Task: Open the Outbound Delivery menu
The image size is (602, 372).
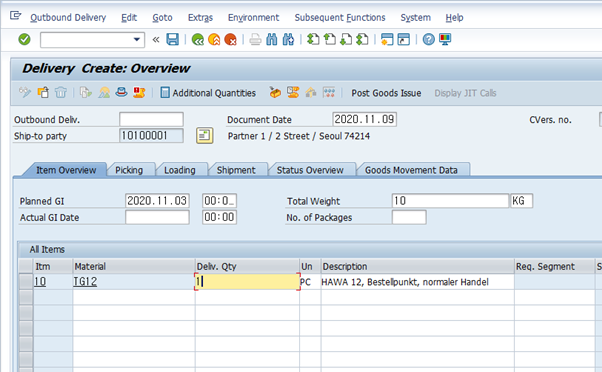Action: (x=68, y=18)
